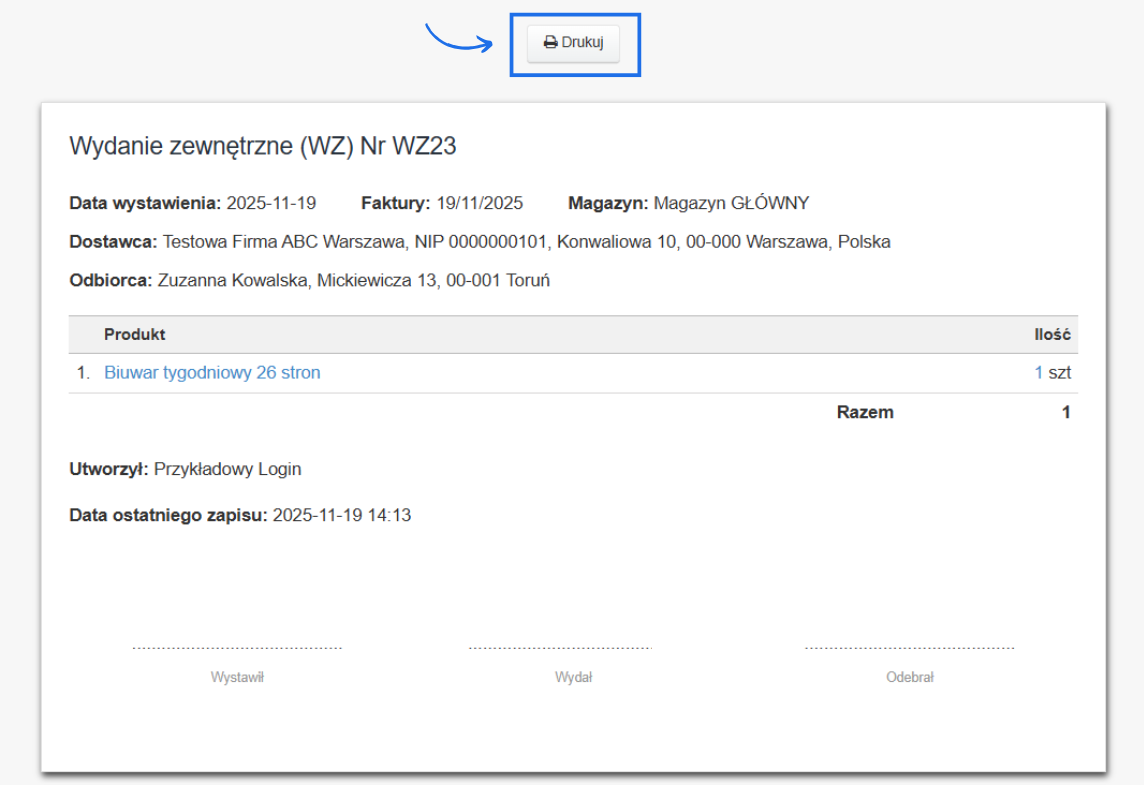Viewport: 1144px width, 788px height.
Task: Select the Magazyn GŁÓWNY warehouse text
Action: (731, 202)
